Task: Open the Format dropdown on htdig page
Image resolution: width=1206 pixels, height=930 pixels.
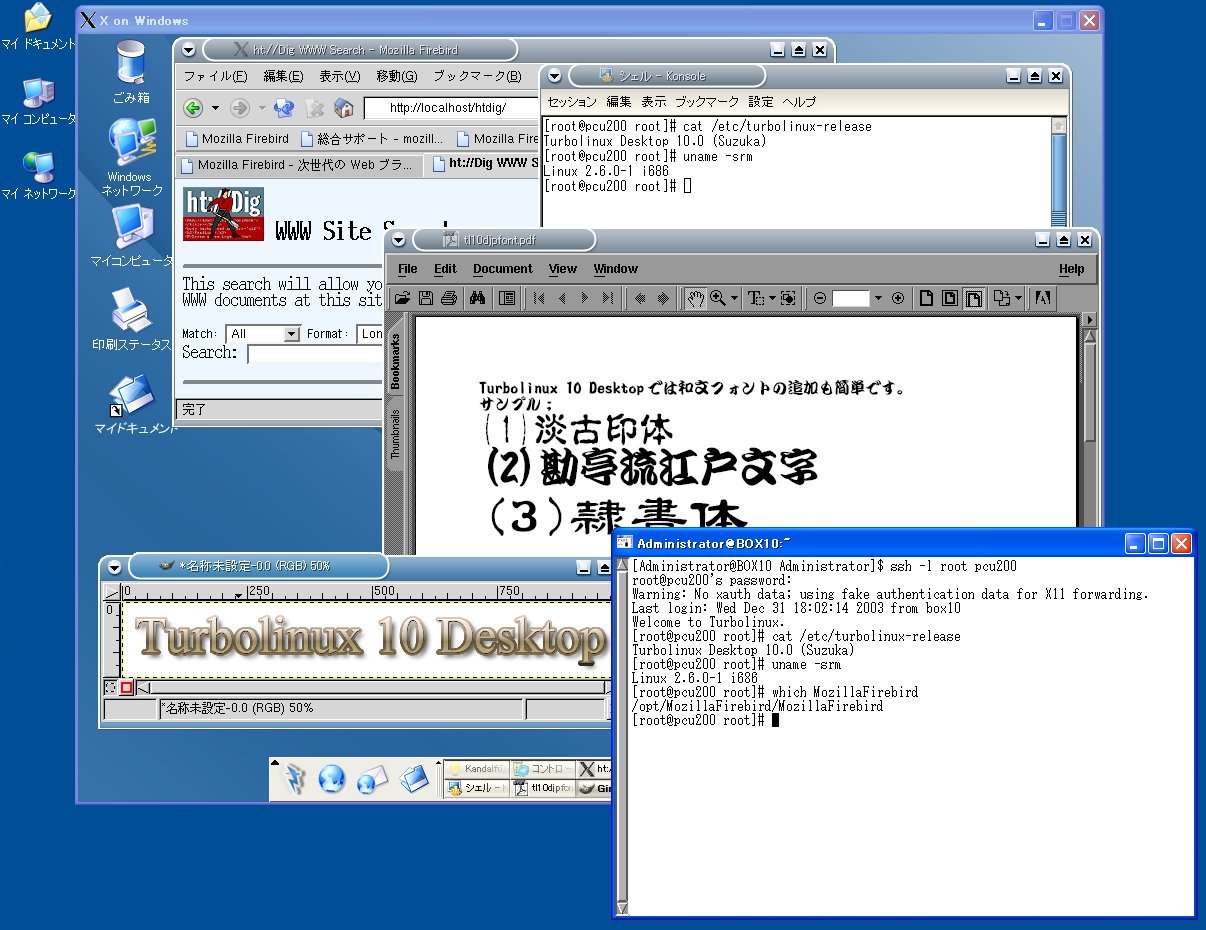Action: 371,334
